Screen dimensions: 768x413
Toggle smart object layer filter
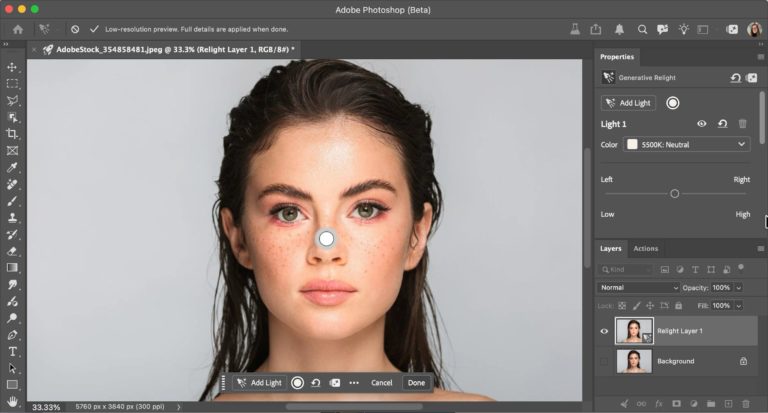coord(726,269)
